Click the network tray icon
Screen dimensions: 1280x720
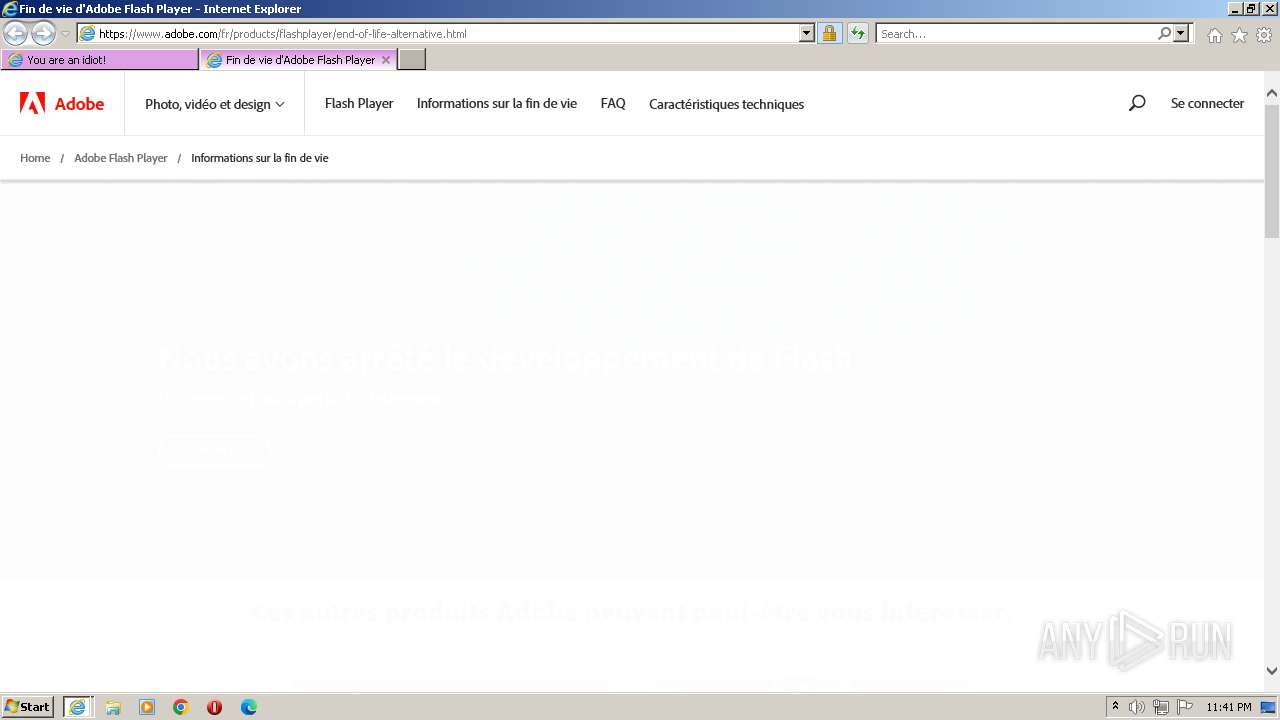pos(1161,707)
